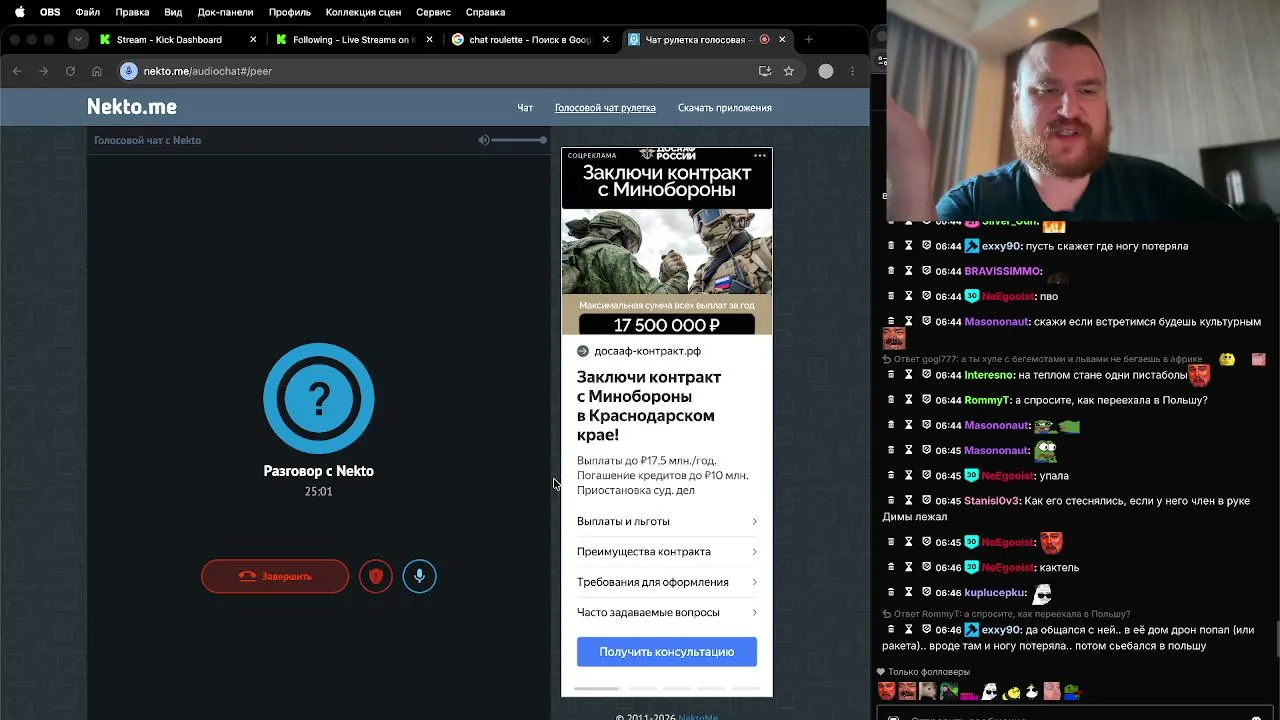The image size is (1280, 720).
Task: Open the browser profile avatar
Action: (826, 71)
